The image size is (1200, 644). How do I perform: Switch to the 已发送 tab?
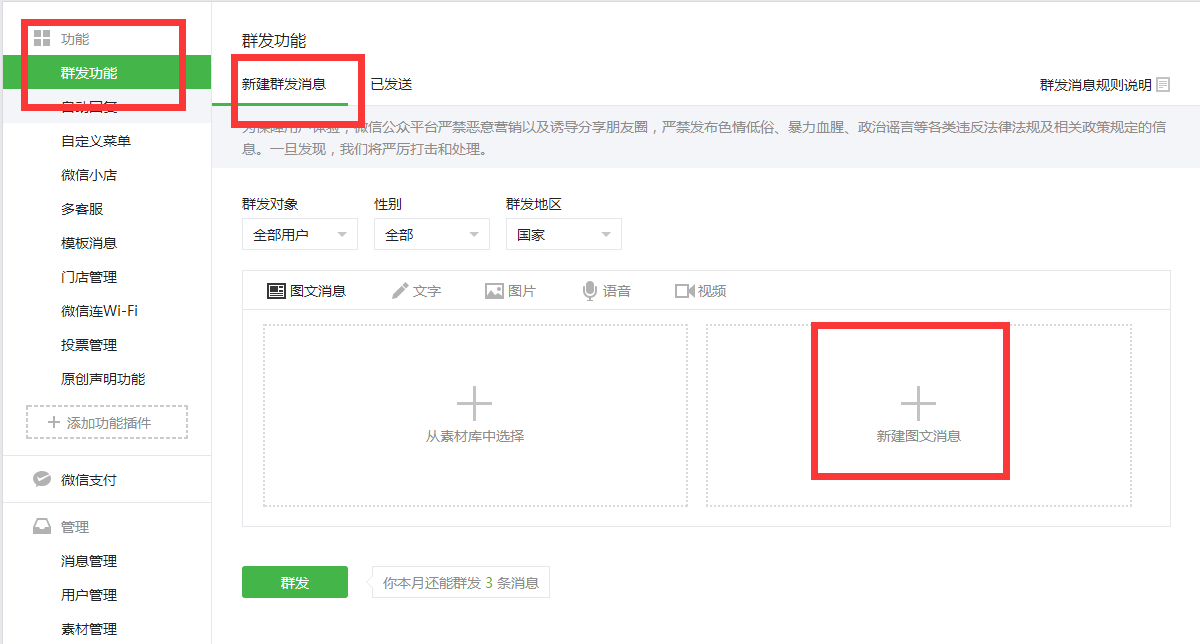click(391, 84)
